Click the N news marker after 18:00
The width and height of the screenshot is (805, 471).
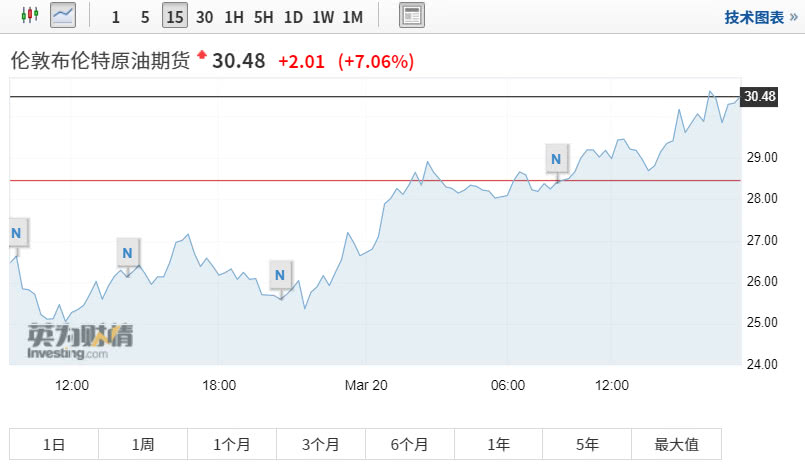tap(280, 274)
